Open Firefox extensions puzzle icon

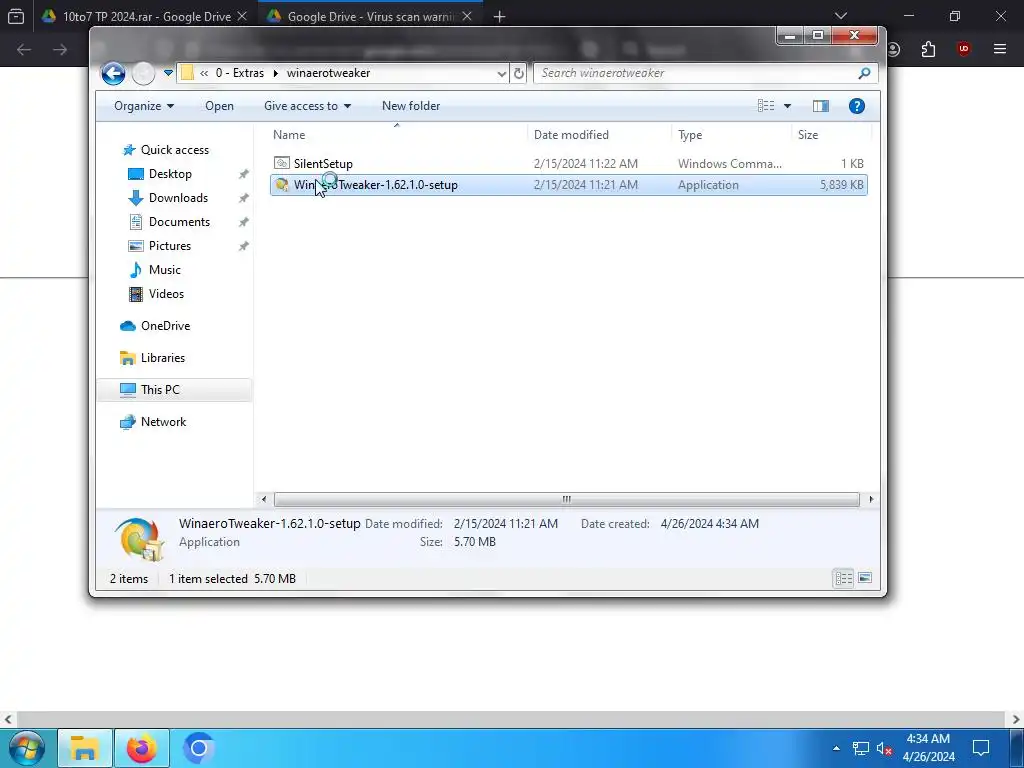tap(928, 49)
